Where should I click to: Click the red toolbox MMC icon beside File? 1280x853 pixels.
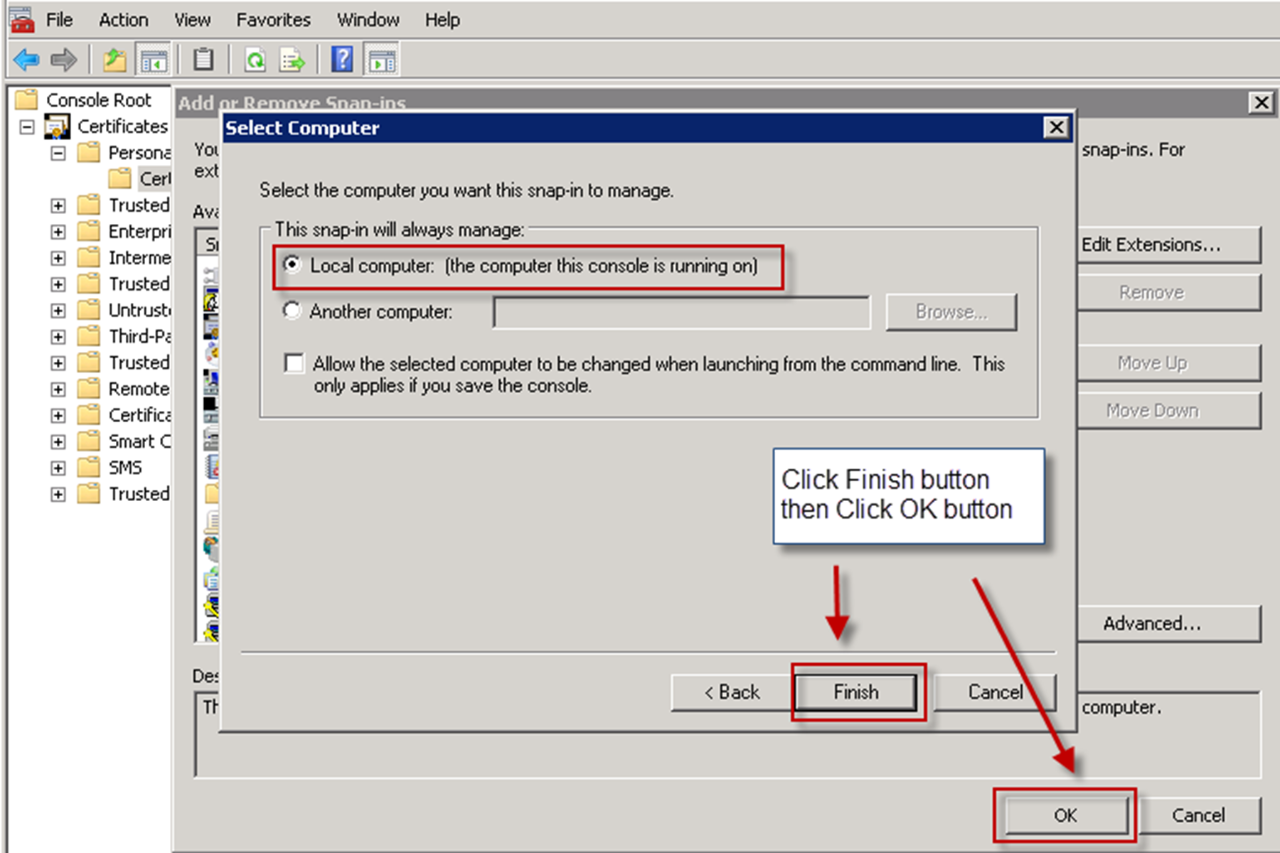click(22, 19)
